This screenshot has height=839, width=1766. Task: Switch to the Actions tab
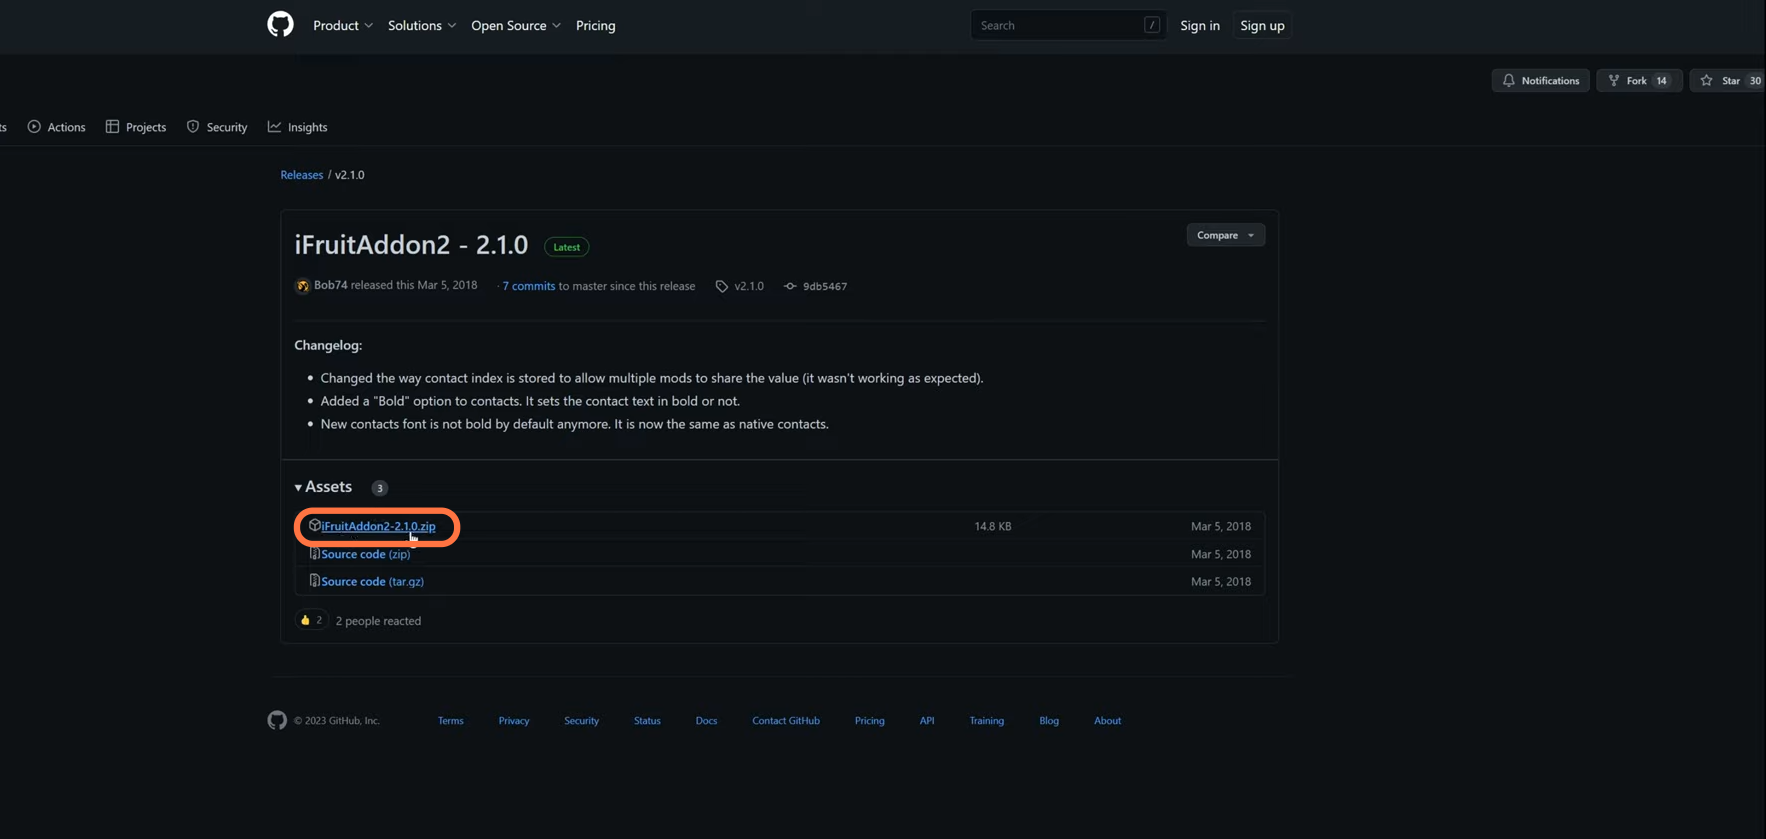tap(56, 127)
